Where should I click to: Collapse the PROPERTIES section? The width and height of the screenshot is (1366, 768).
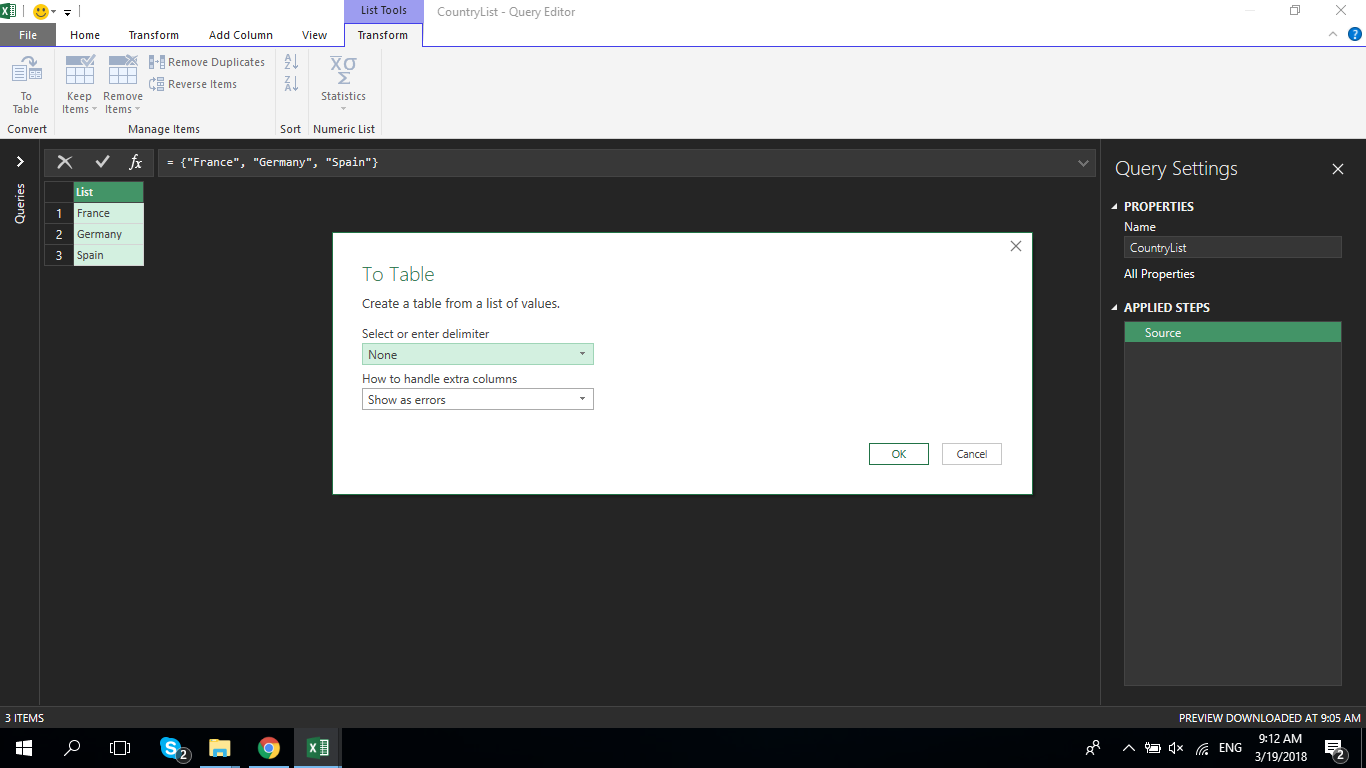click(1116, 207)
